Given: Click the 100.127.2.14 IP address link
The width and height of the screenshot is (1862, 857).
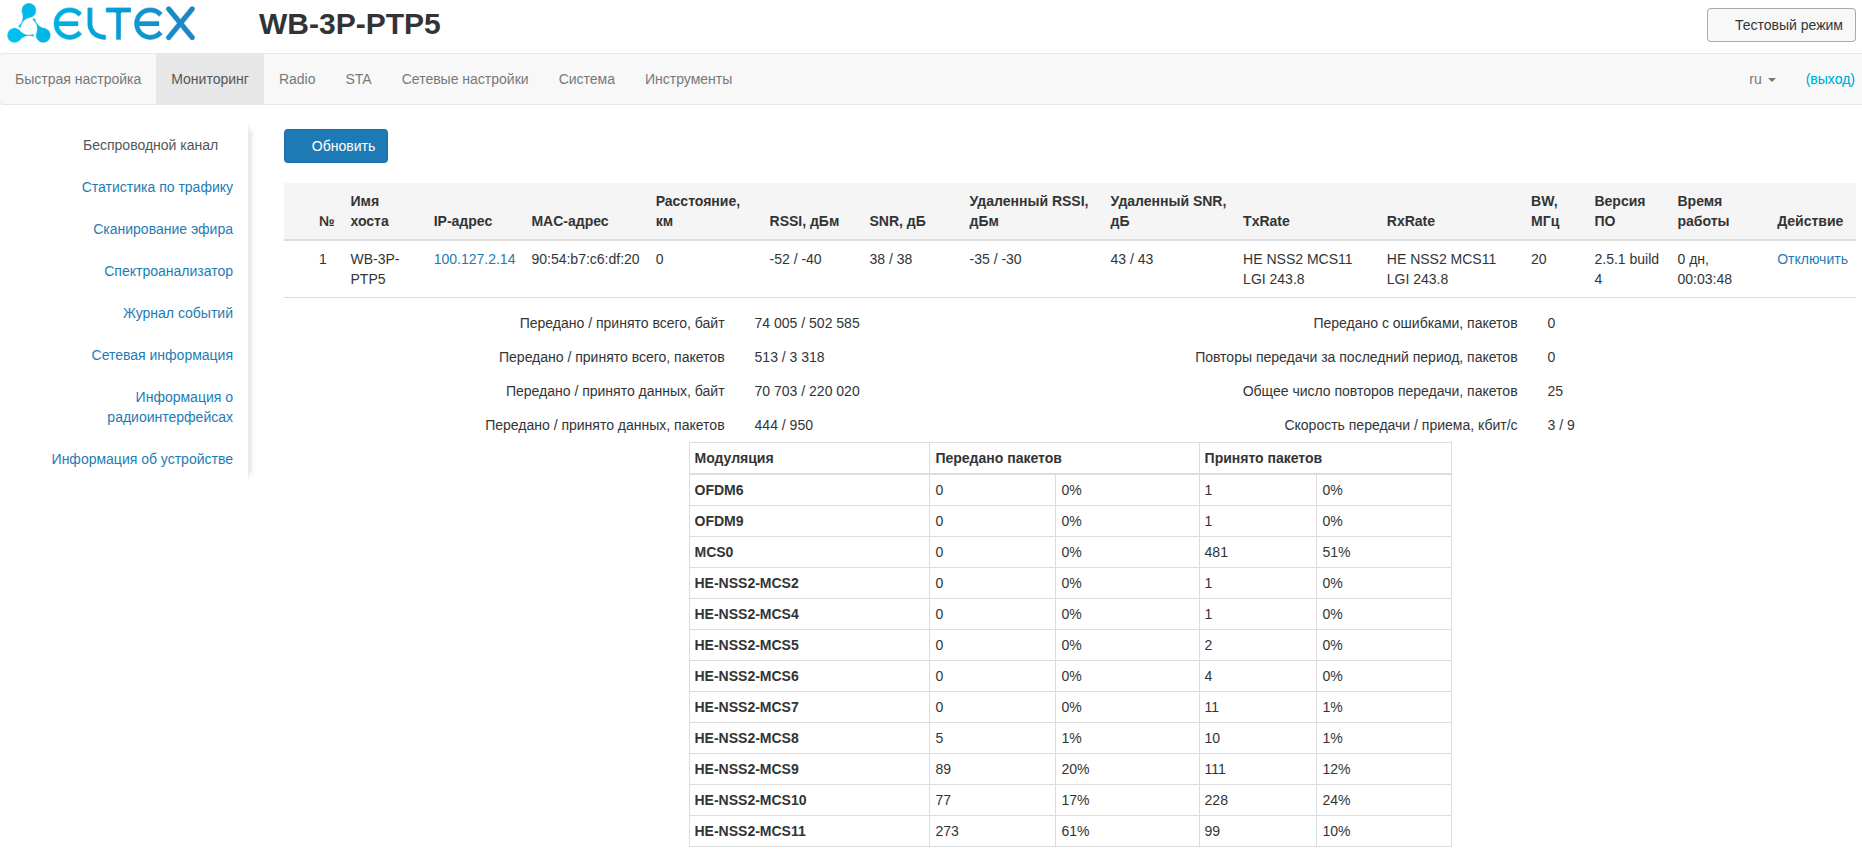Looking at the screenshot, I should click(474, 260).
